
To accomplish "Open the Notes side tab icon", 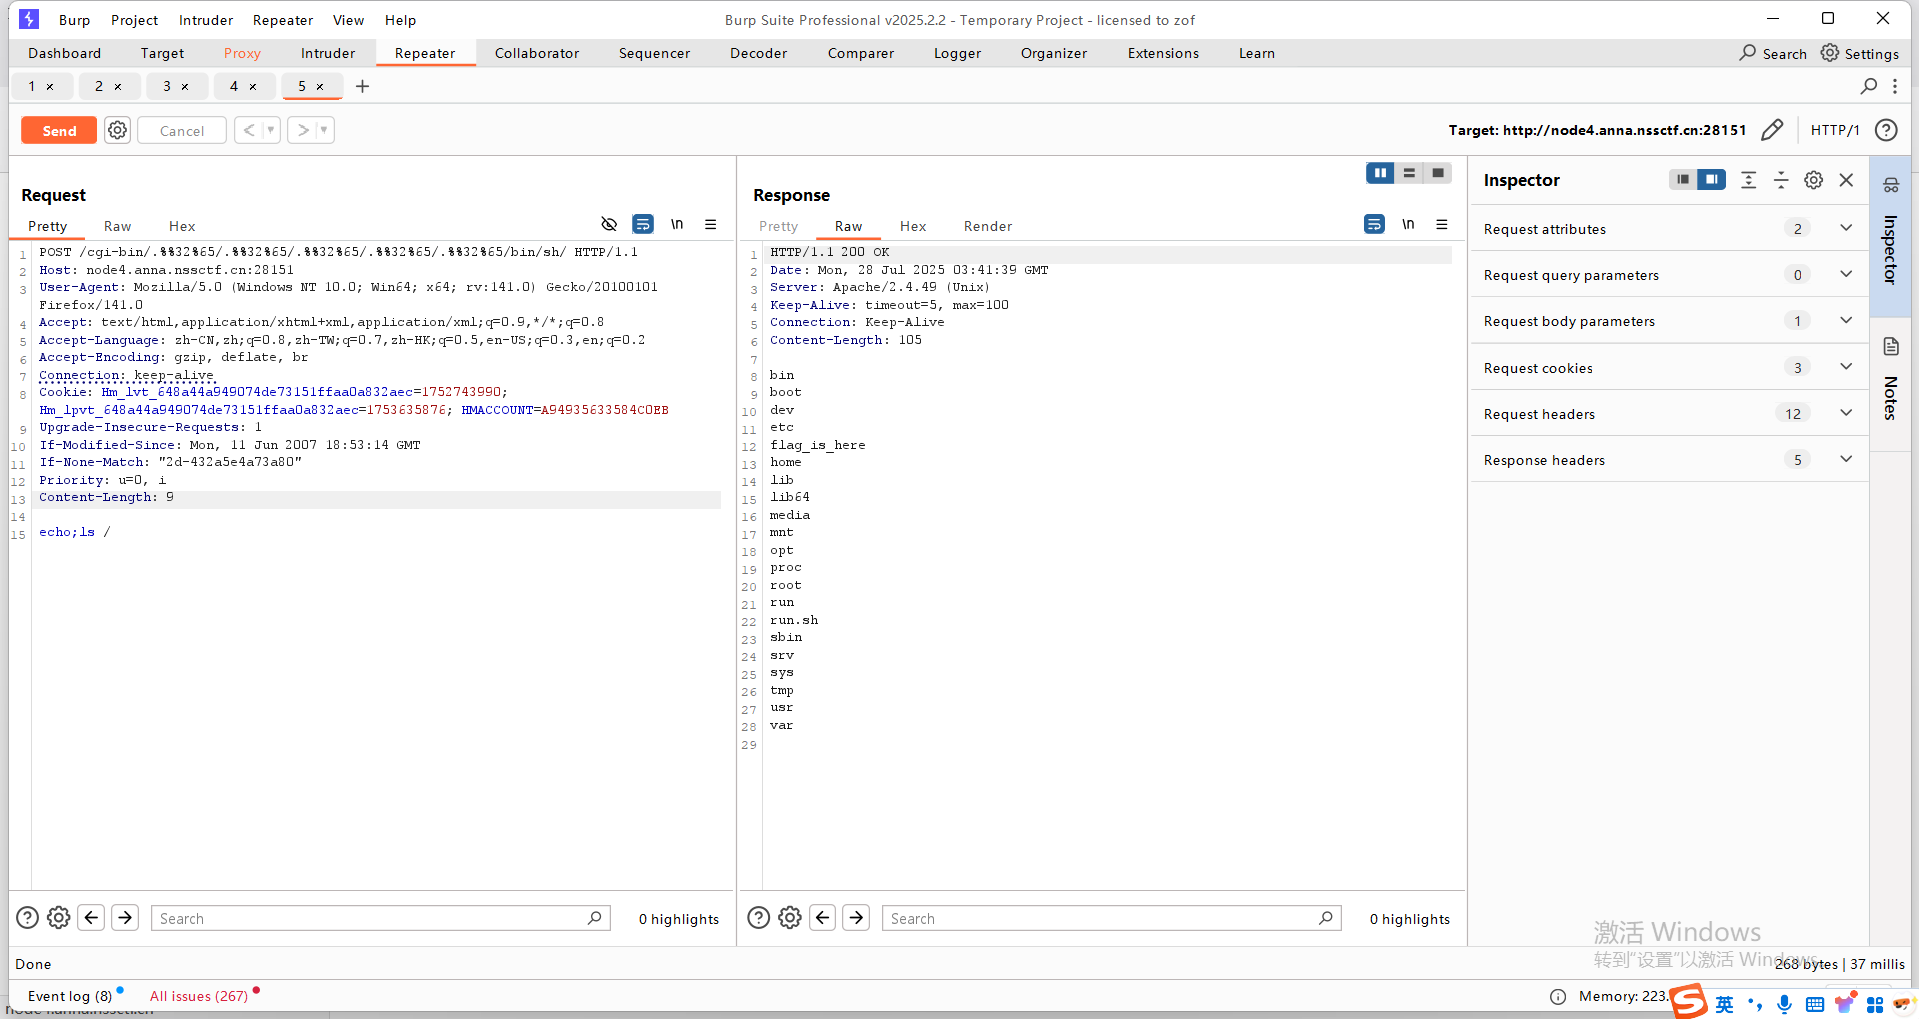I will click(x=1891, y=346).
